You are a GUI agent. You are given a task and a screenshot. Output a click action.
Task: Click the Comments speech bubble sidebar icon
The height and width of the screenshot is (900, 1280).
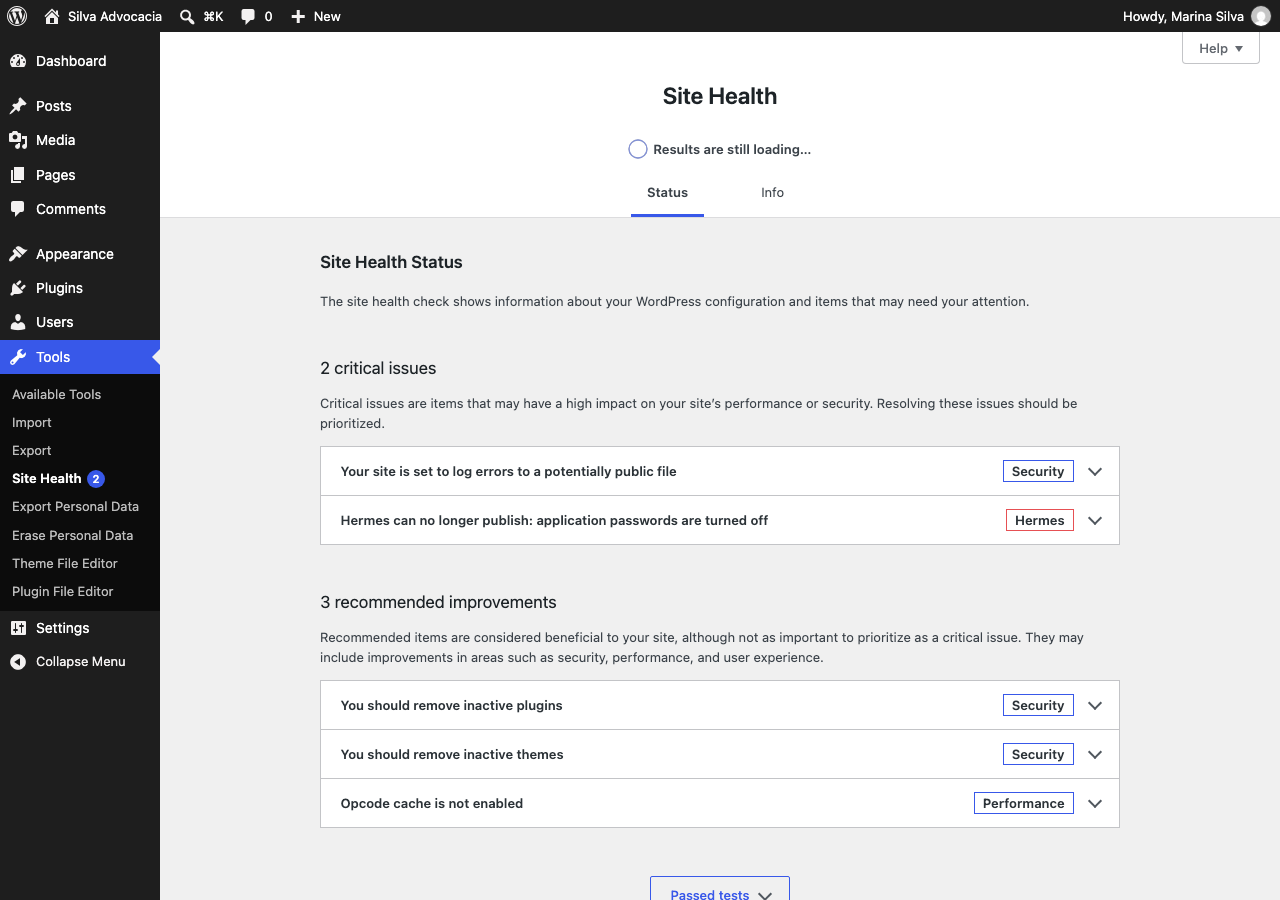(18, 209)
